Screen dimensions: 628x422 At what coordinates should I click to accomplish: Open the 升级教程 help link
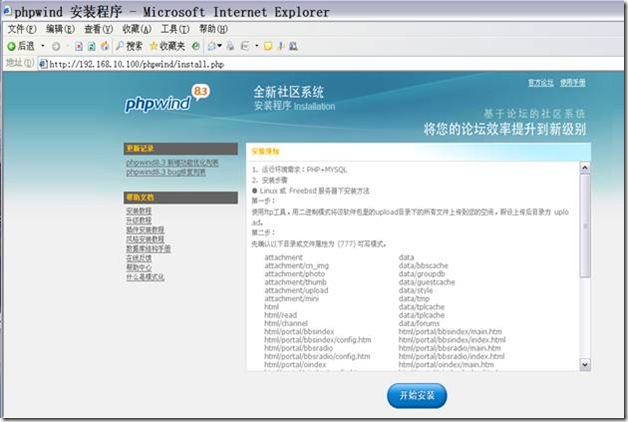(x=139, y=221)
